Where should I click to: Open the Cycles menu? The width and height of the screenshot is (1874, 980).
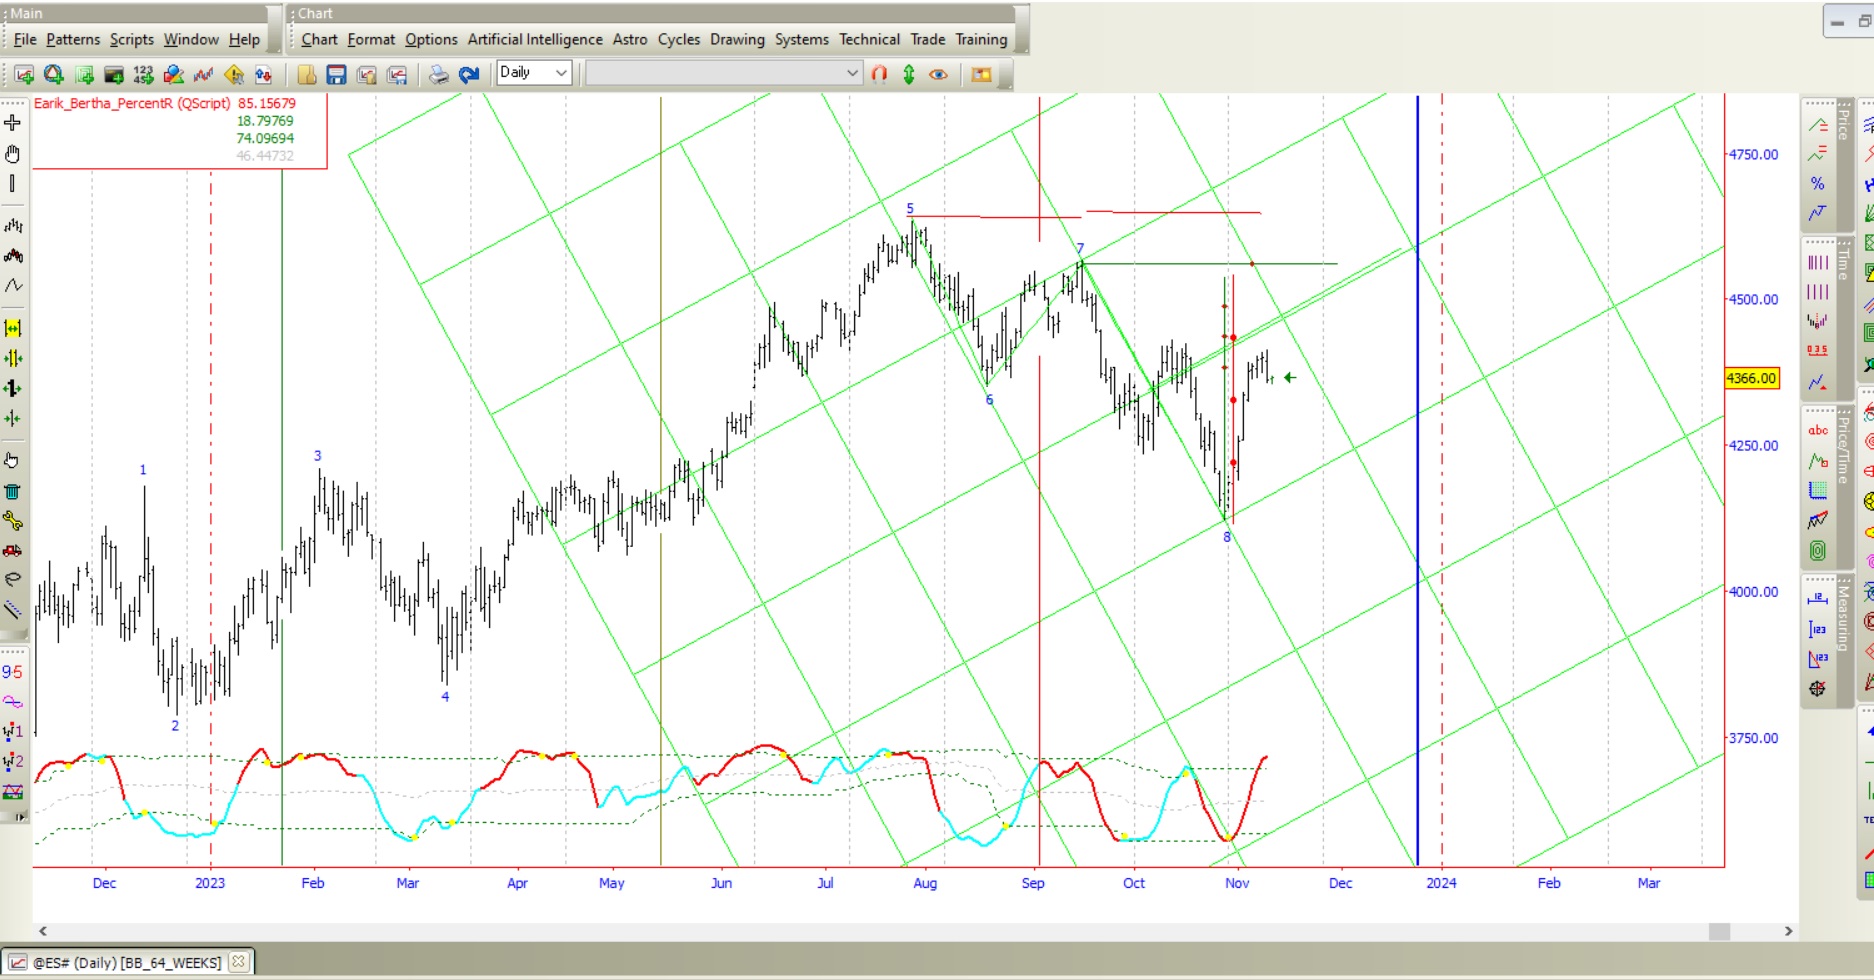(x=679, y=39)
